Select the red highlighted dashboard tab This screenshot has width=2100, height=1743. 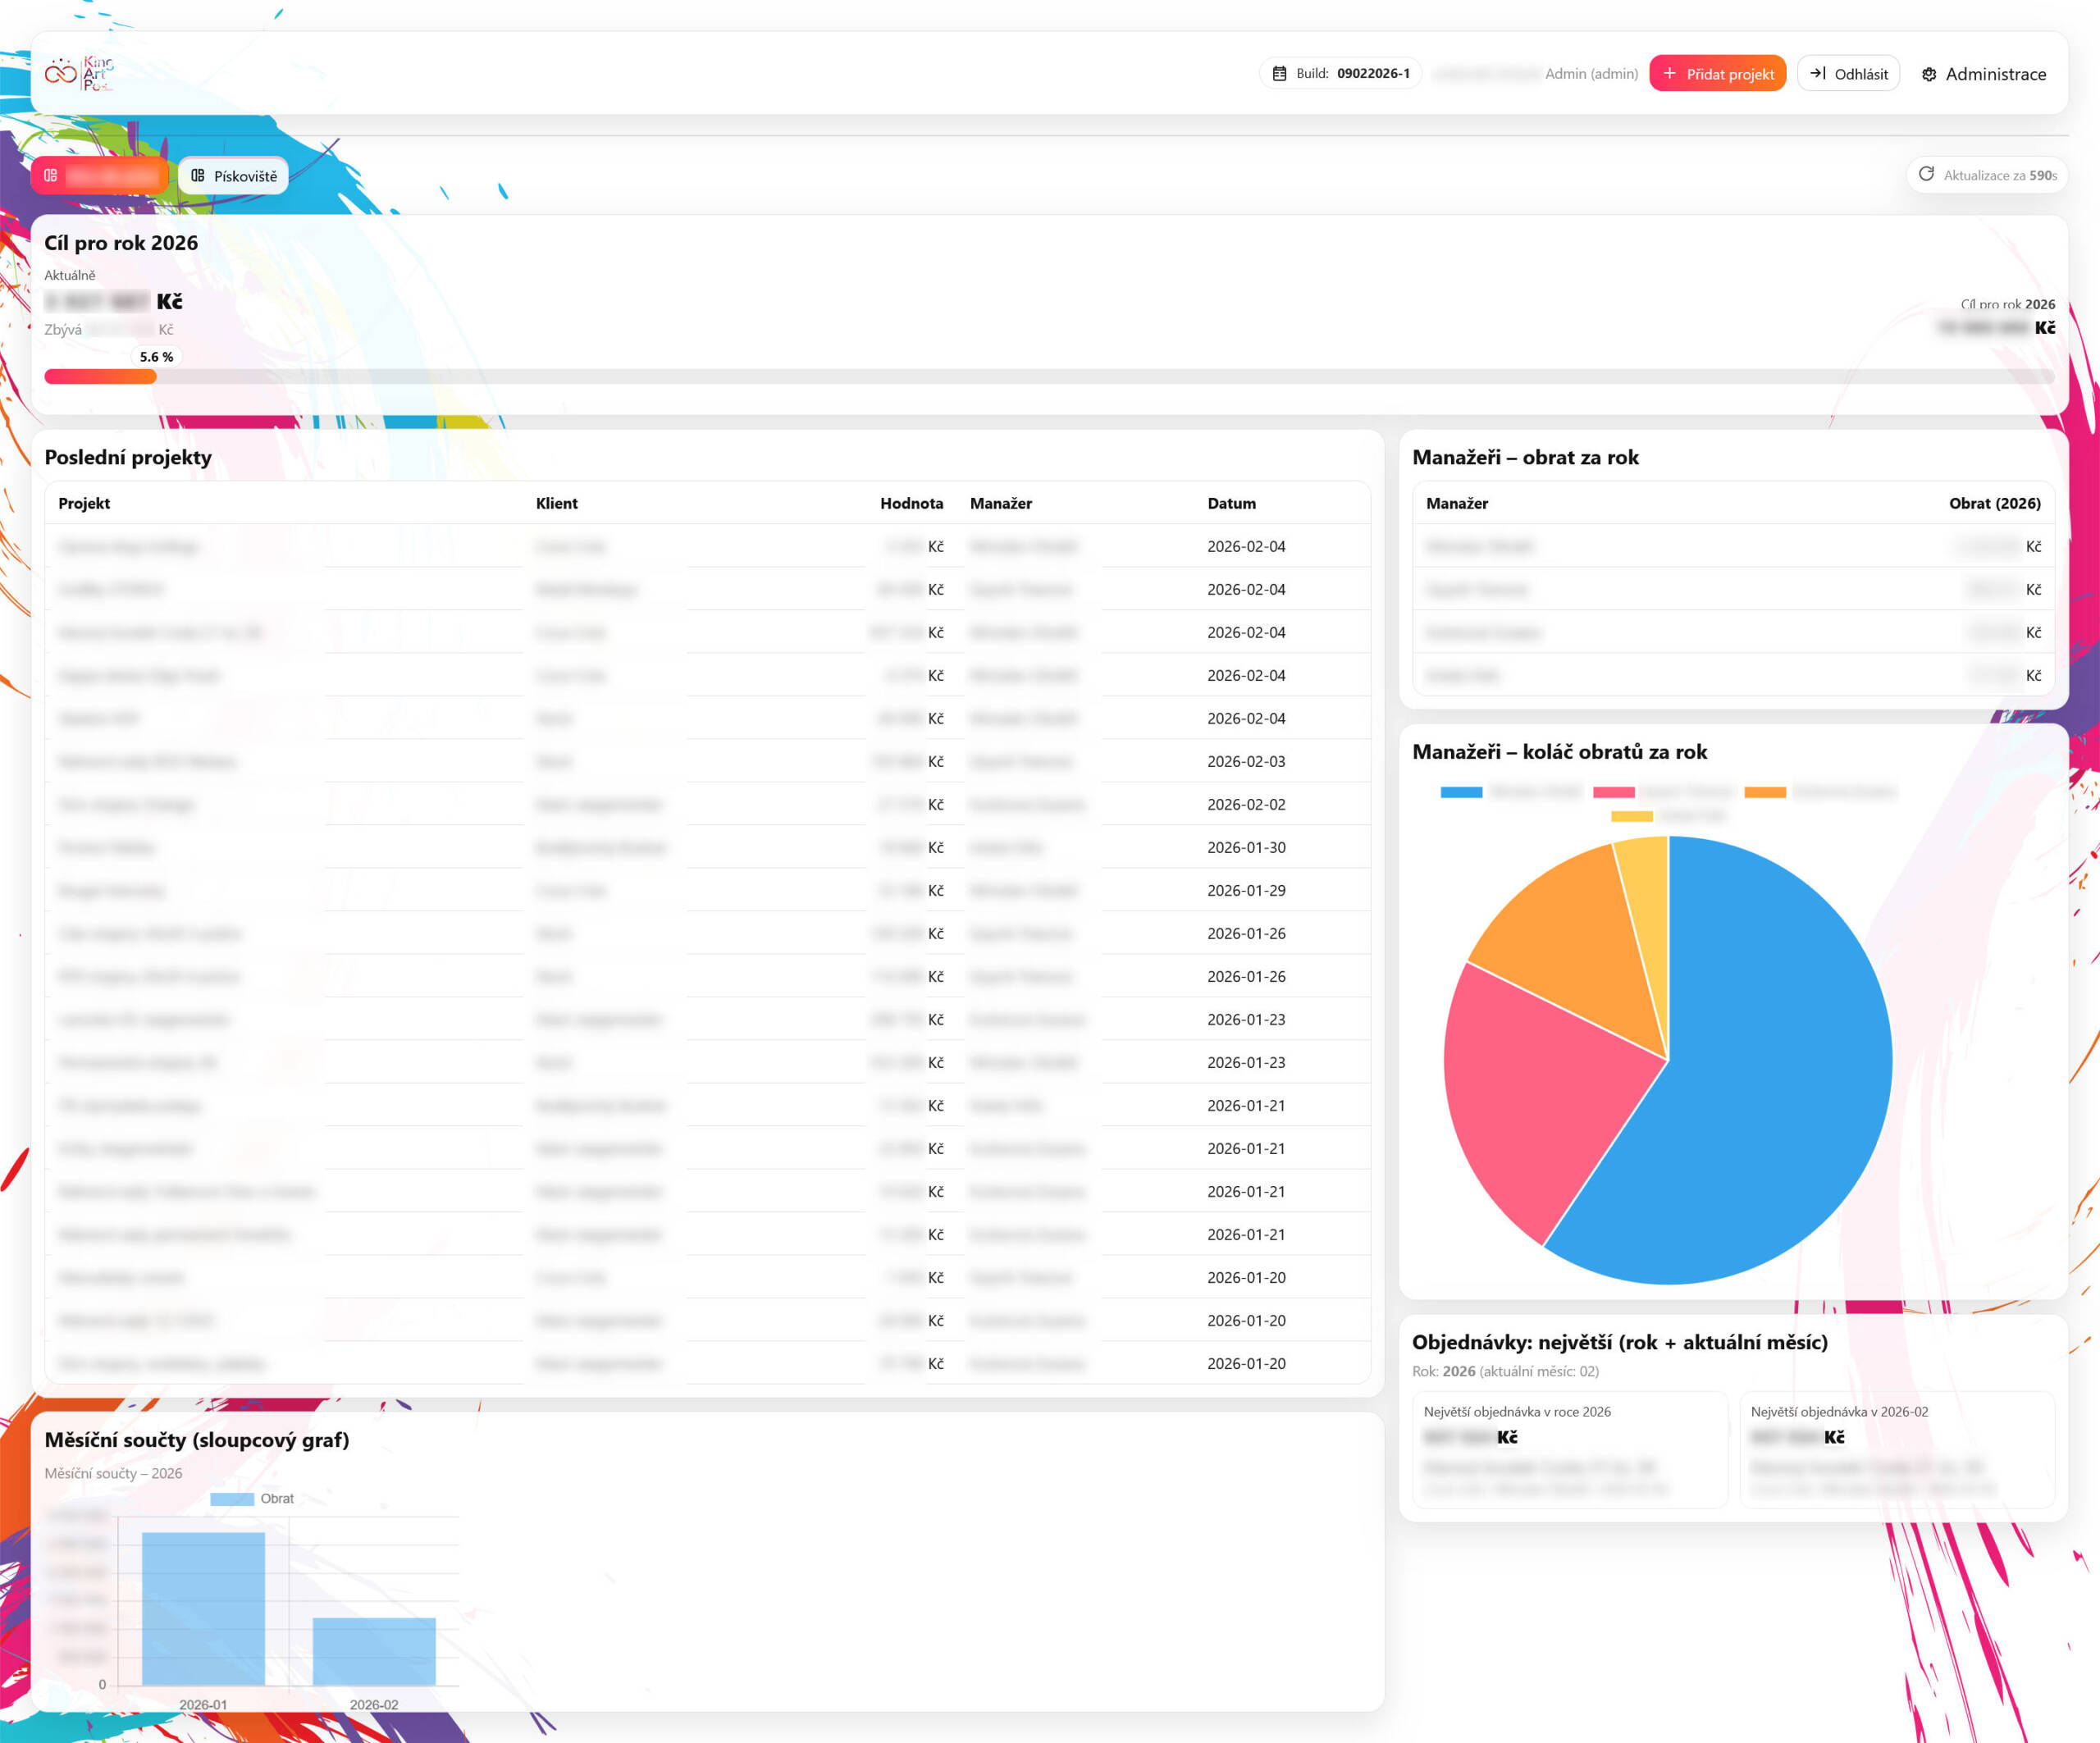coord(99,175)
